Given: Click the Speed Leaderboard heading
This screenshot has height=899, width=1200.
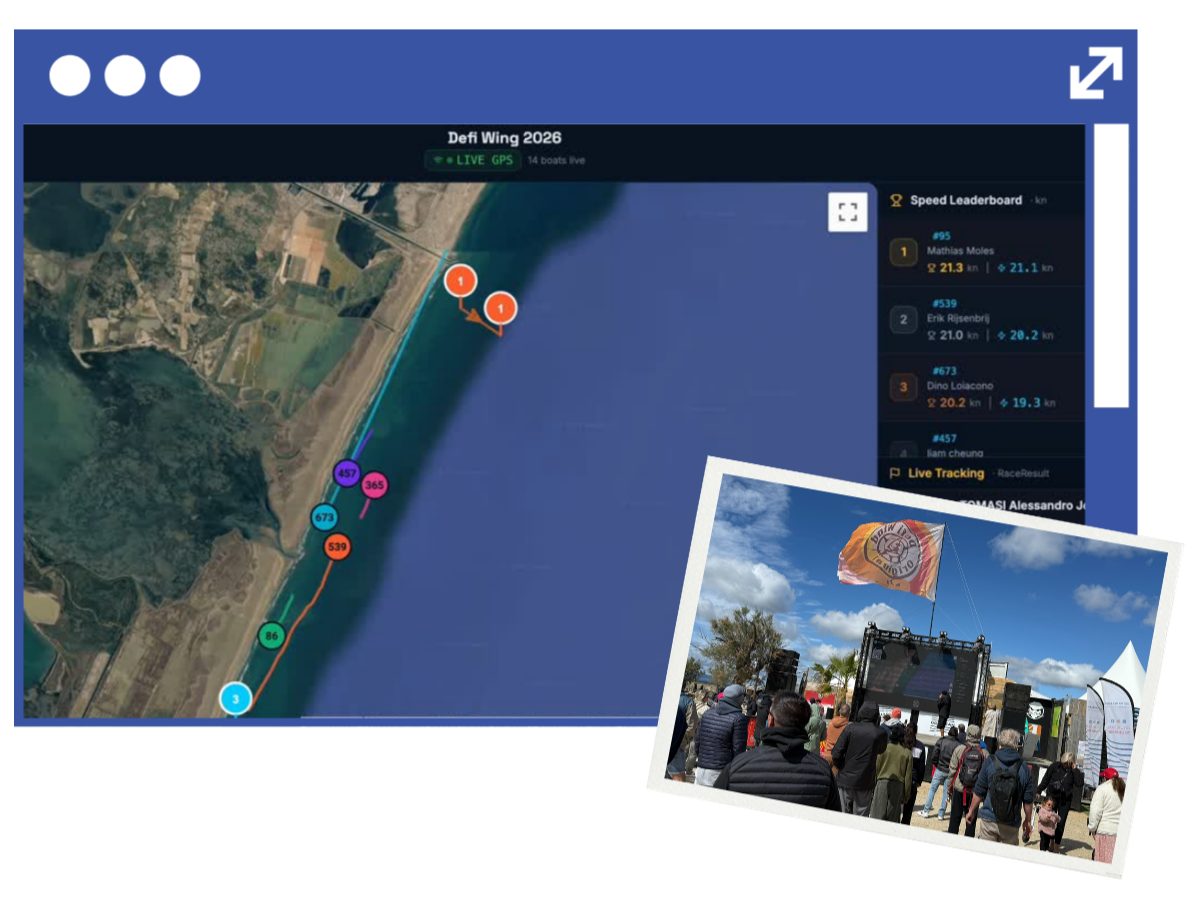Looking at the screenshot, I should click(x=966, y=200).
